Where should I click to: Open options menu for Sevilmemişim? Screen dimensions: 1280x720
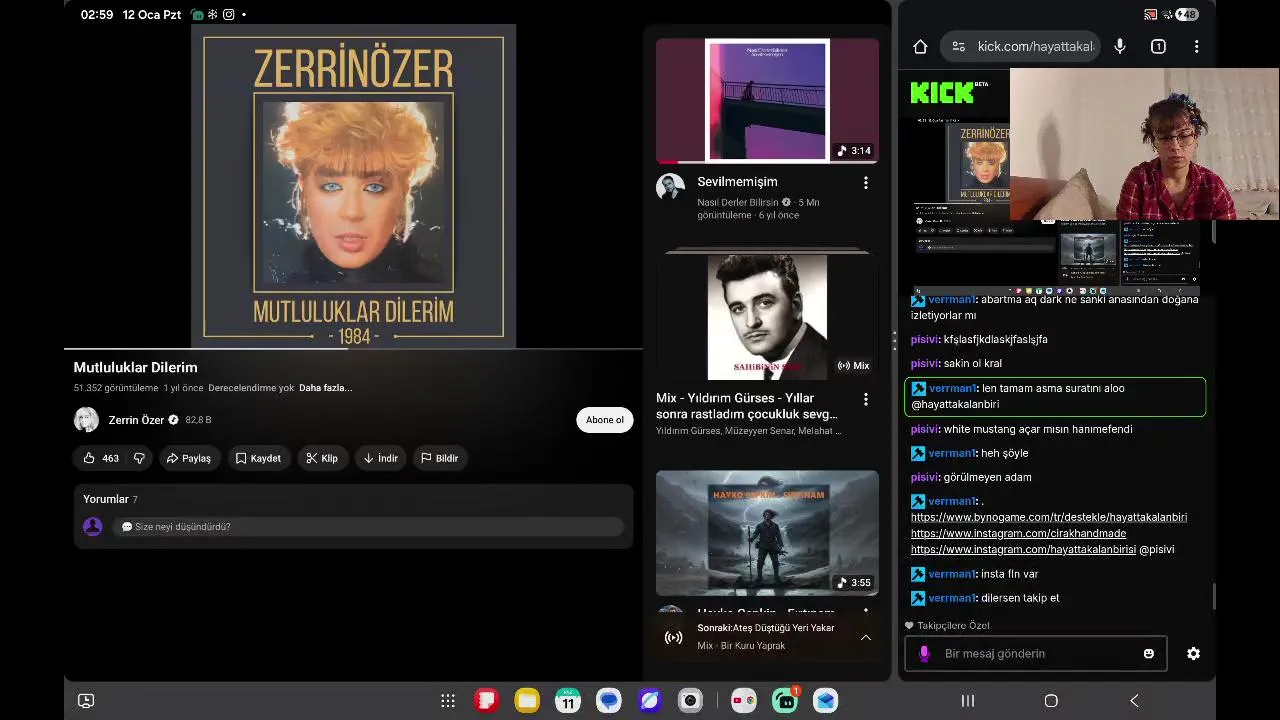pyautogui.click(x=866, y=183)
